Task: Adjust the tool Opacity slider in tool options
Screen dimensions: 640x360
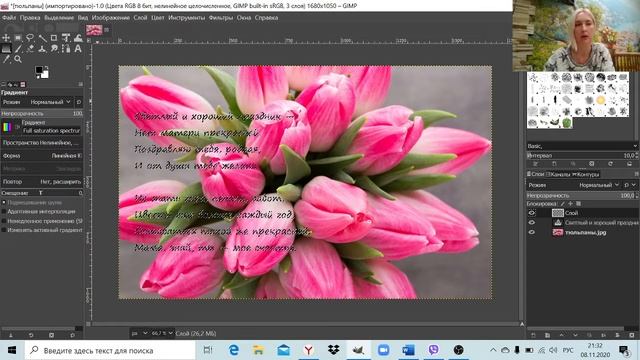Action: tap(42, 113)
